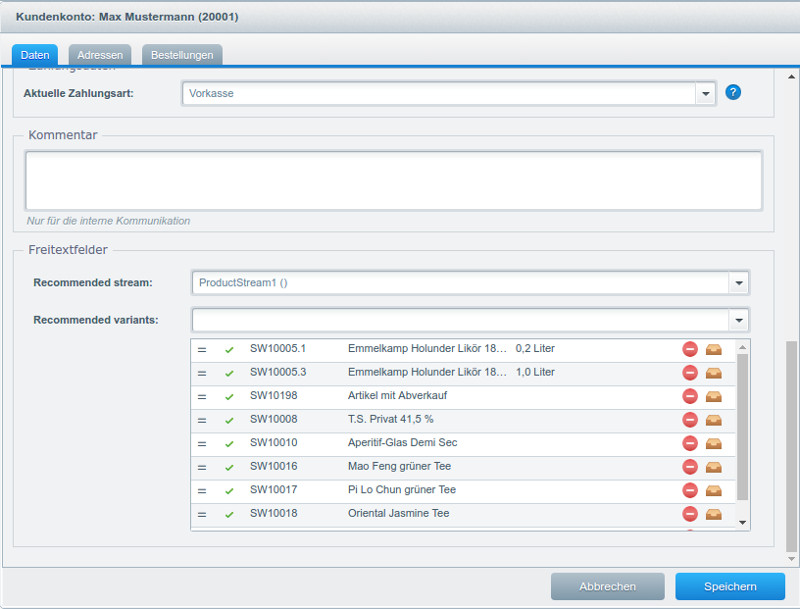Click green checkmark on SW10008 row
Viewport: 800px width, 609px height.
point(229,420)
